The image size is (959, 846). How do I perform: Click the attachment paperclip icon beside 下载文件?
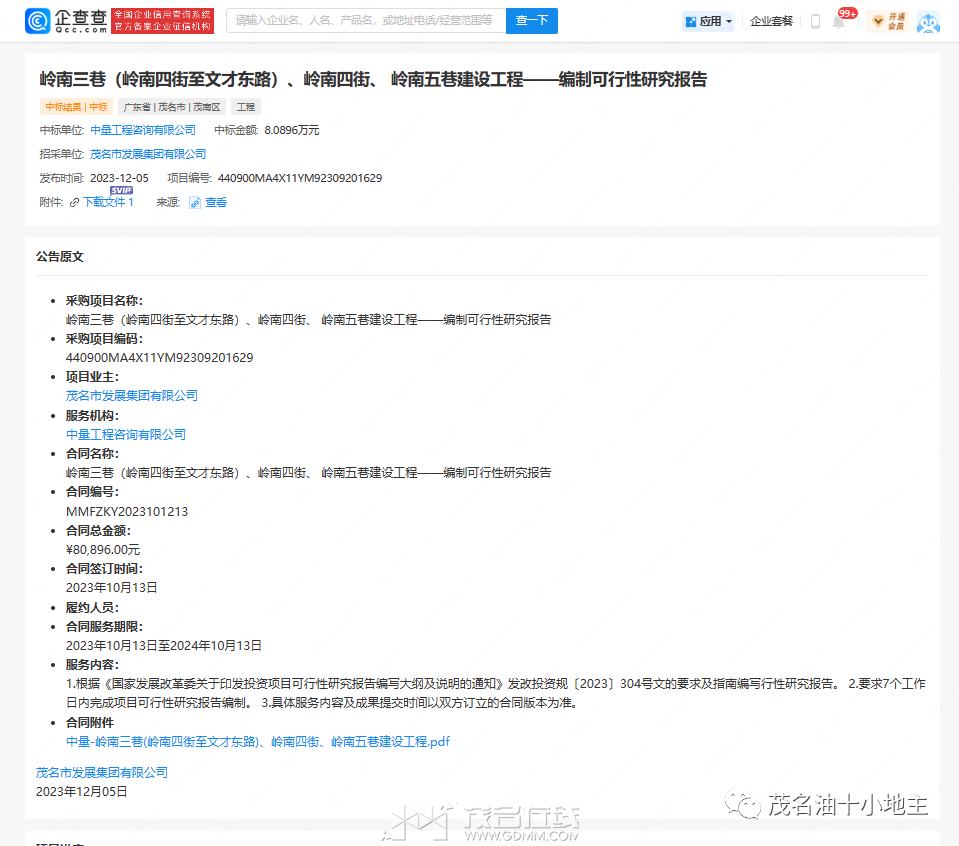coord(75,202)
